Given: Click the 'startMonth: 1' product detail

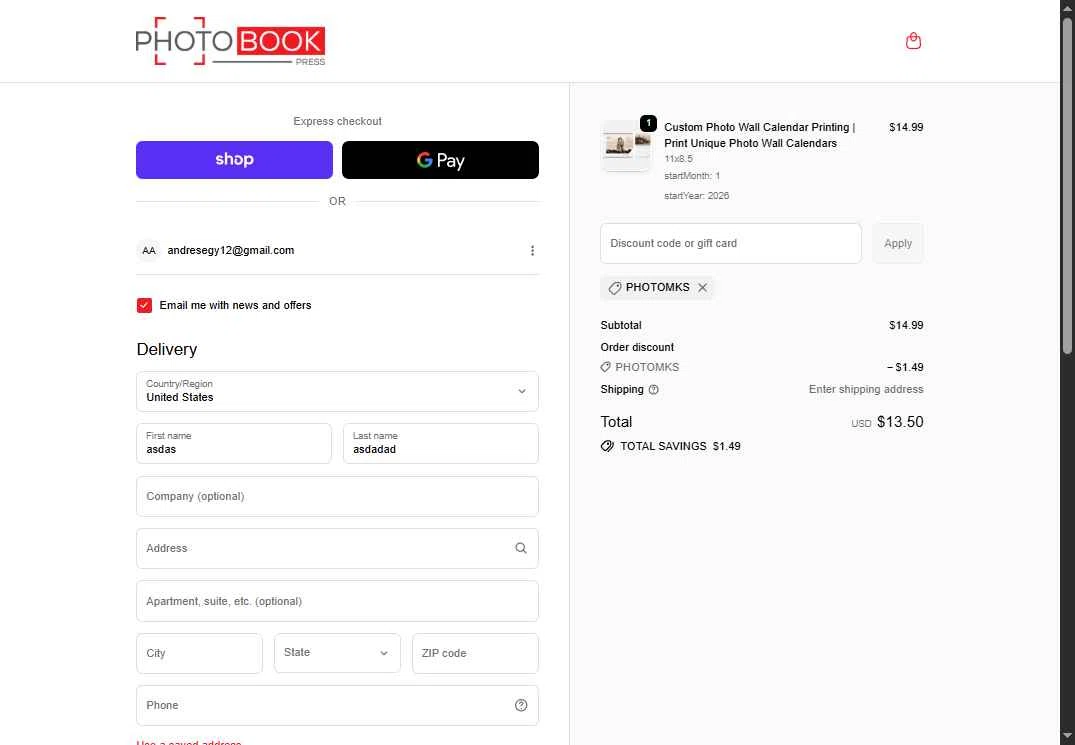Looking at the screenshot, I should coord(692,176).
